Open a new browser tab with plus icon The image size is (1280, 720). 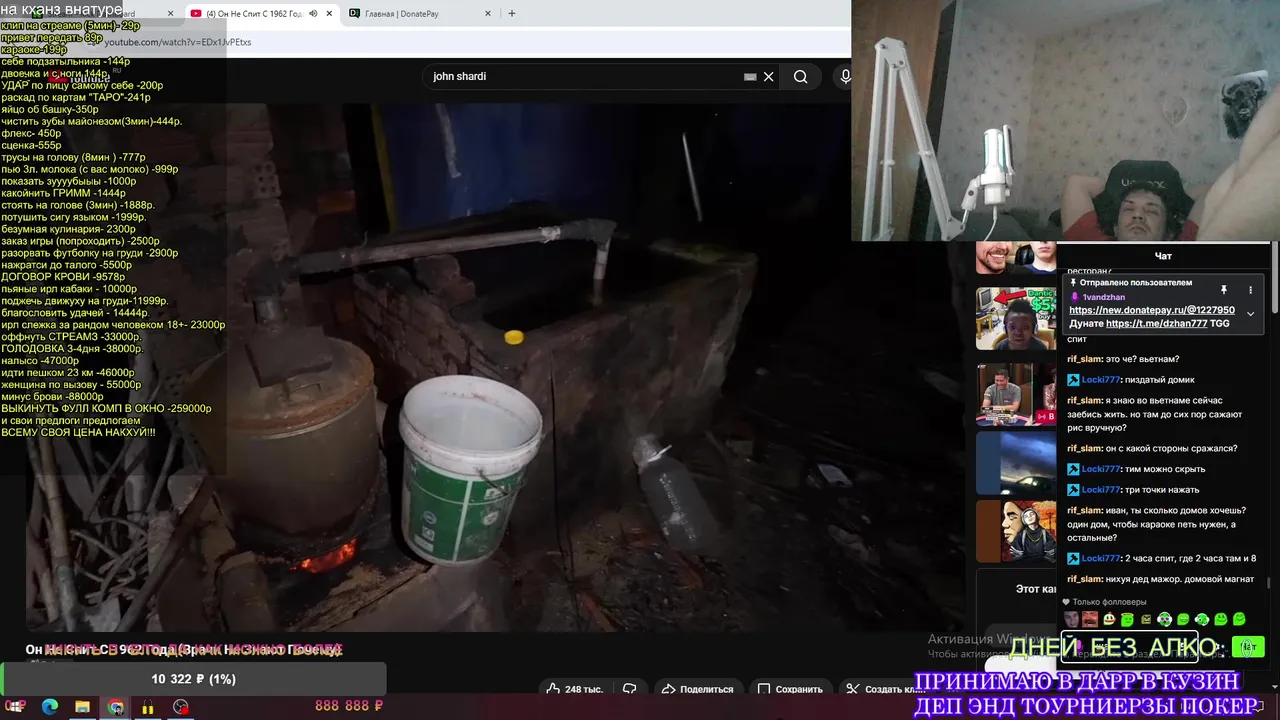point(512,14)
